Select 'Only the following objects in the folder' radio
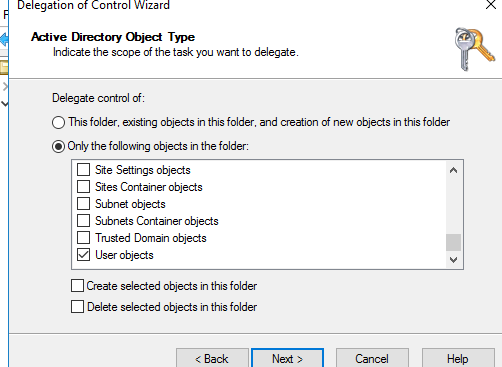Screen dimensions: 502x367 (x=58, y=146)
